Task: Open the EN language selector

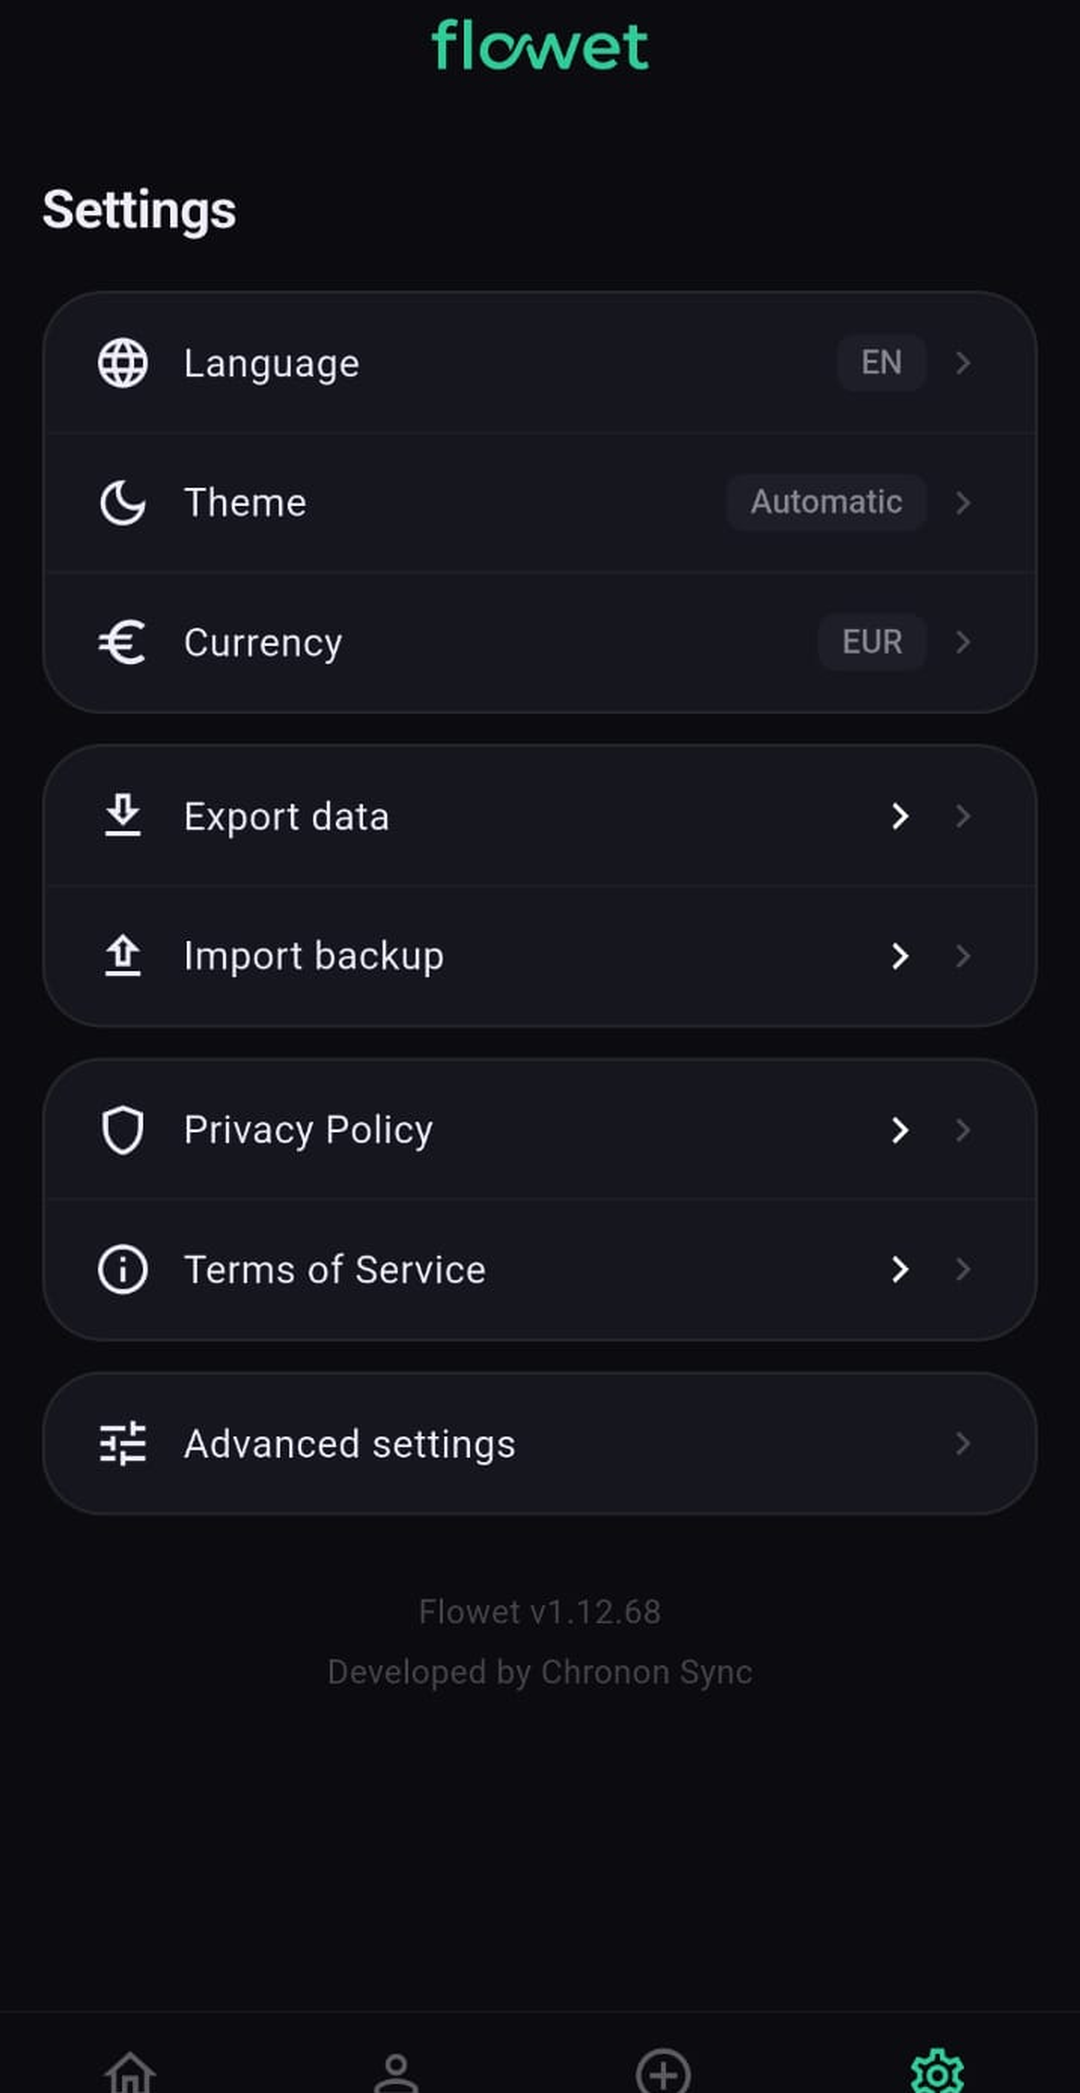Action: 881,362
